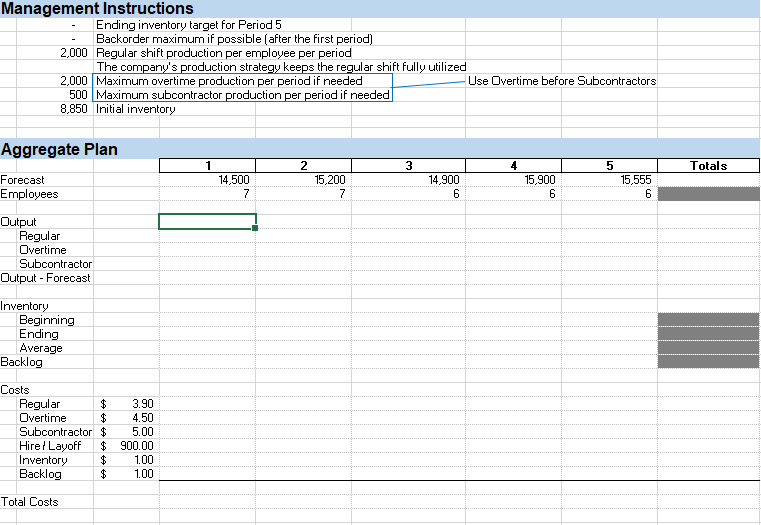Select Period 5 employees value 6
Image resolution: width=761 pixels, height=525 pixels.
[x=648, y=194]
